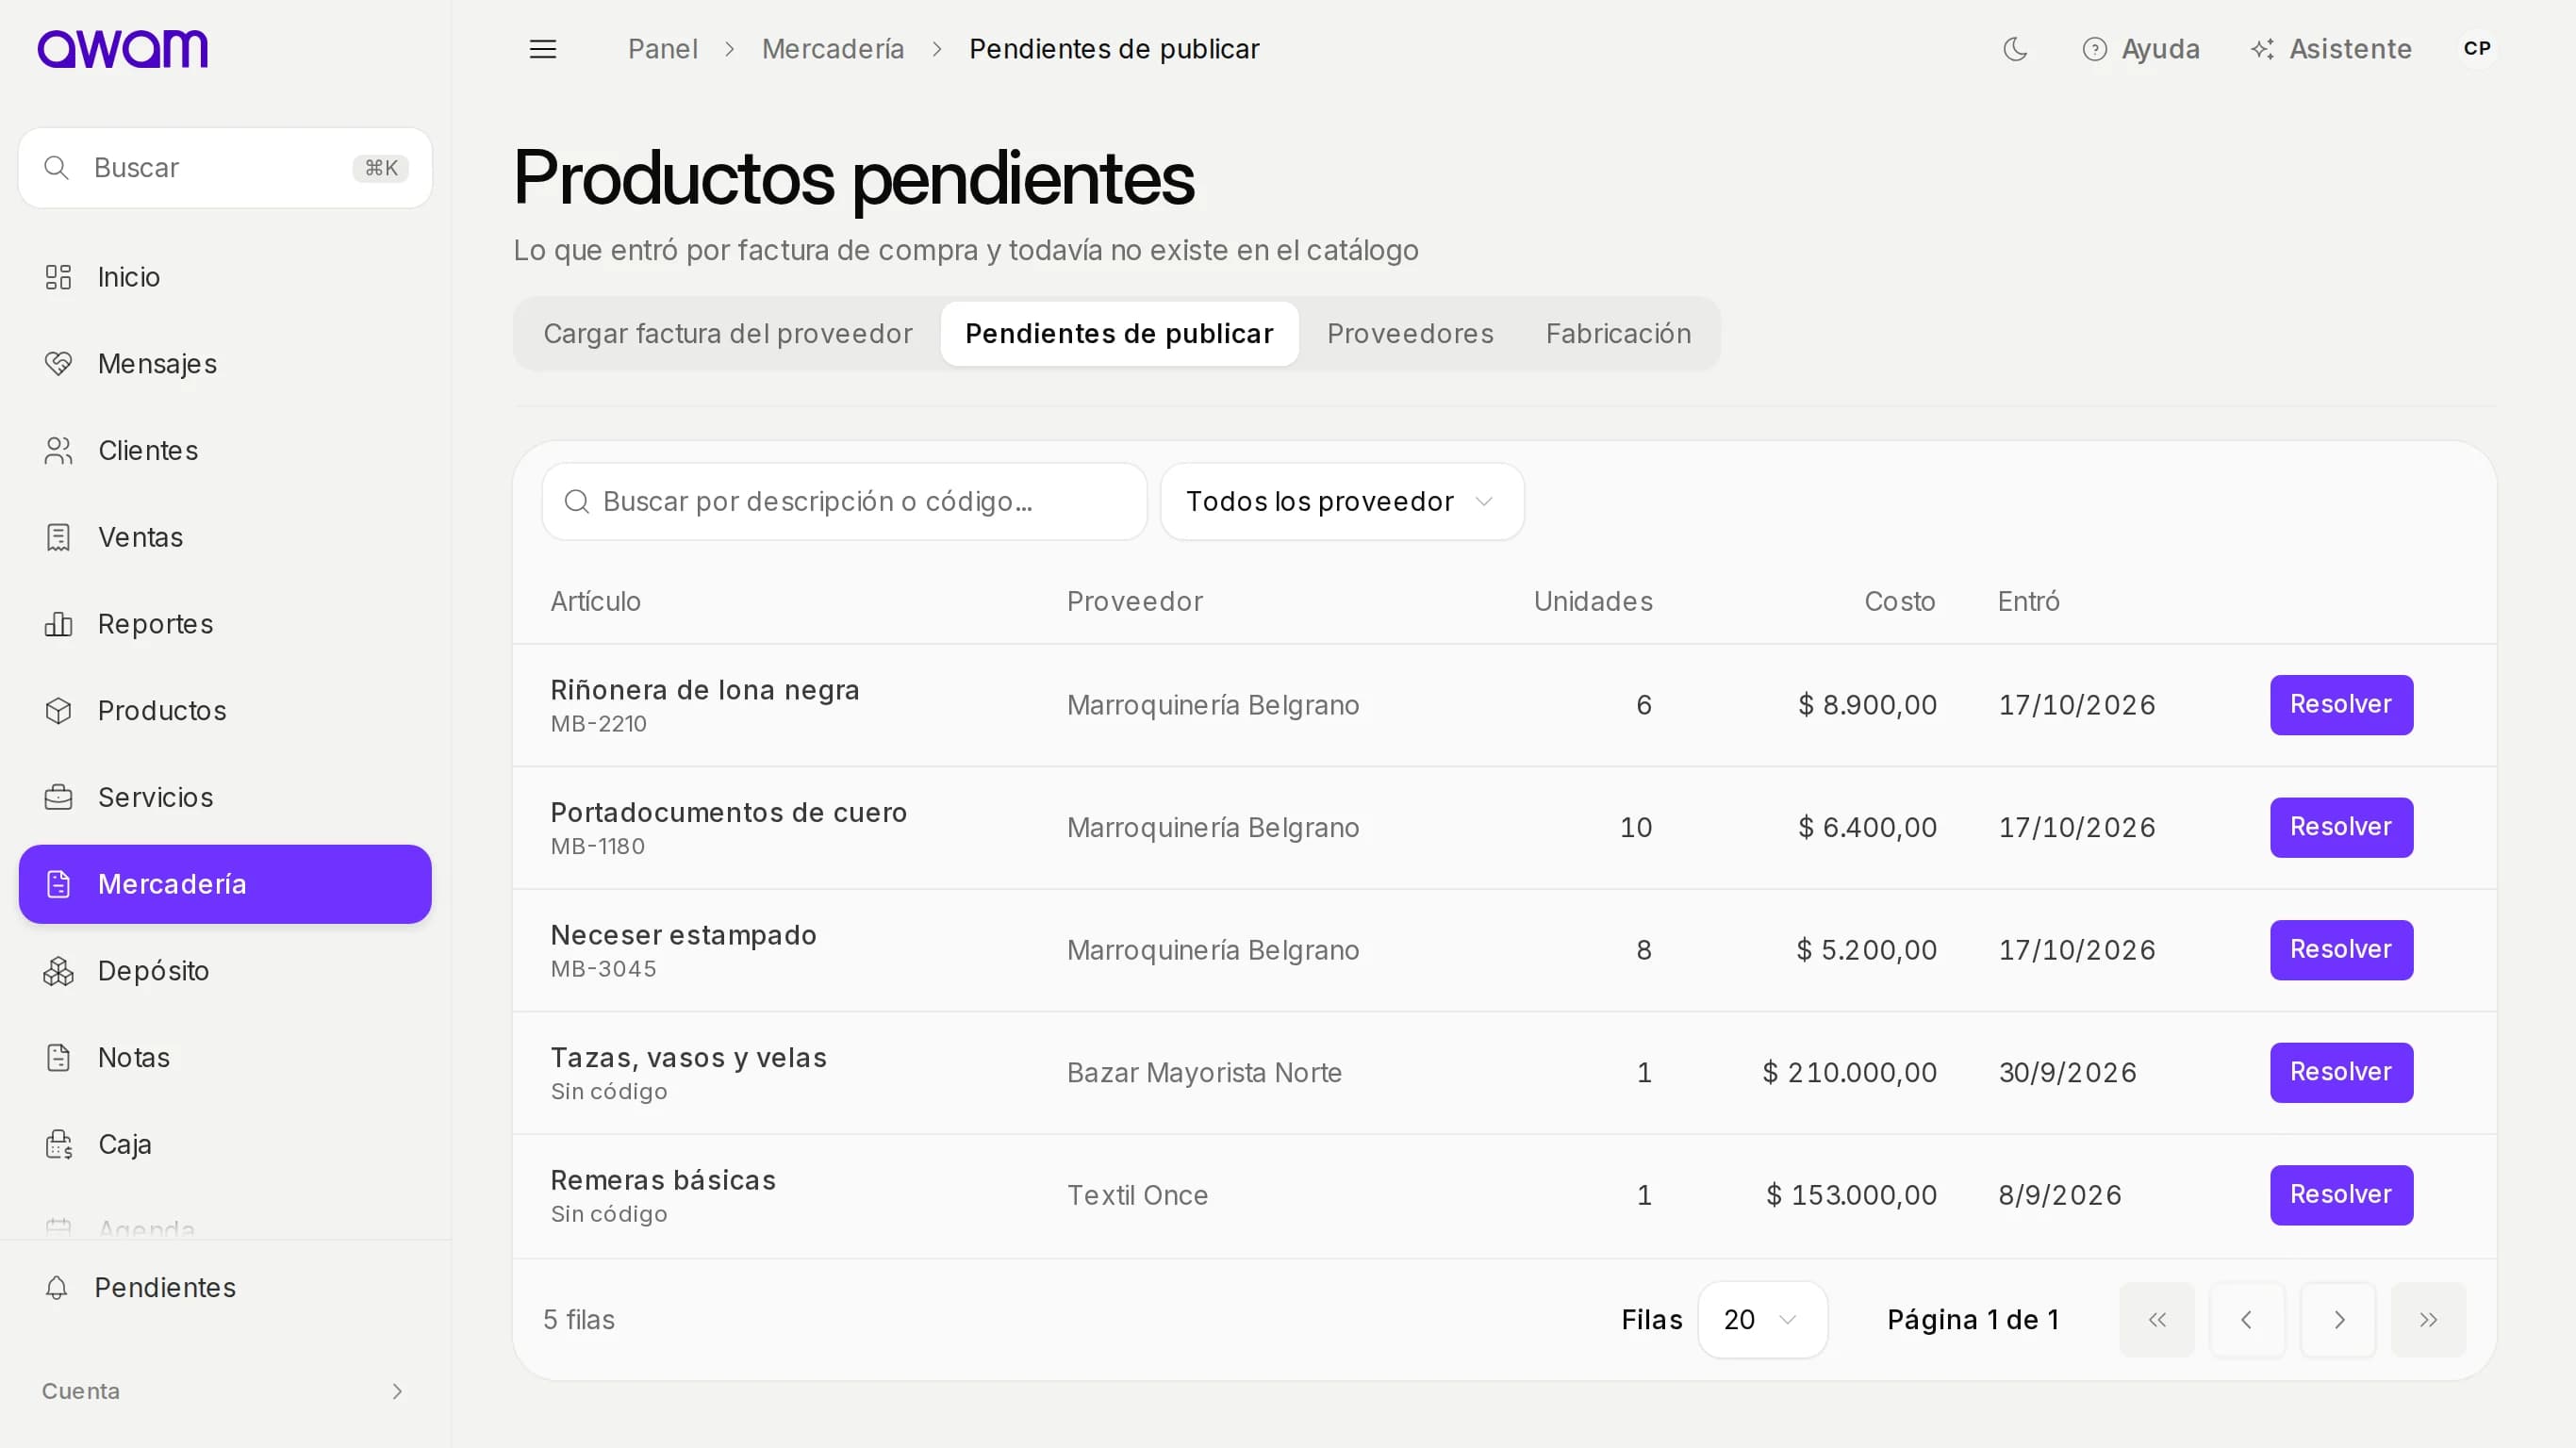Switch to Cargar factura del proveedor tab

tap(727, 334)
